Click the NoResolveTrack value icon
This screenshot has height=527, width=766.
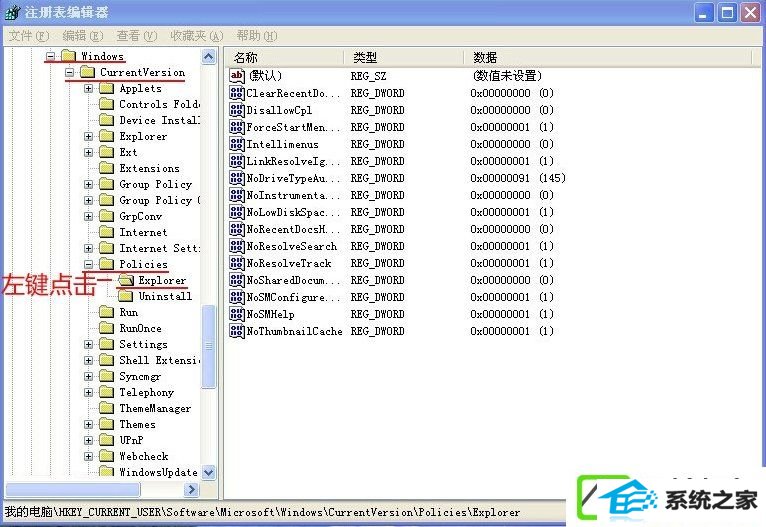coord(237,263)
